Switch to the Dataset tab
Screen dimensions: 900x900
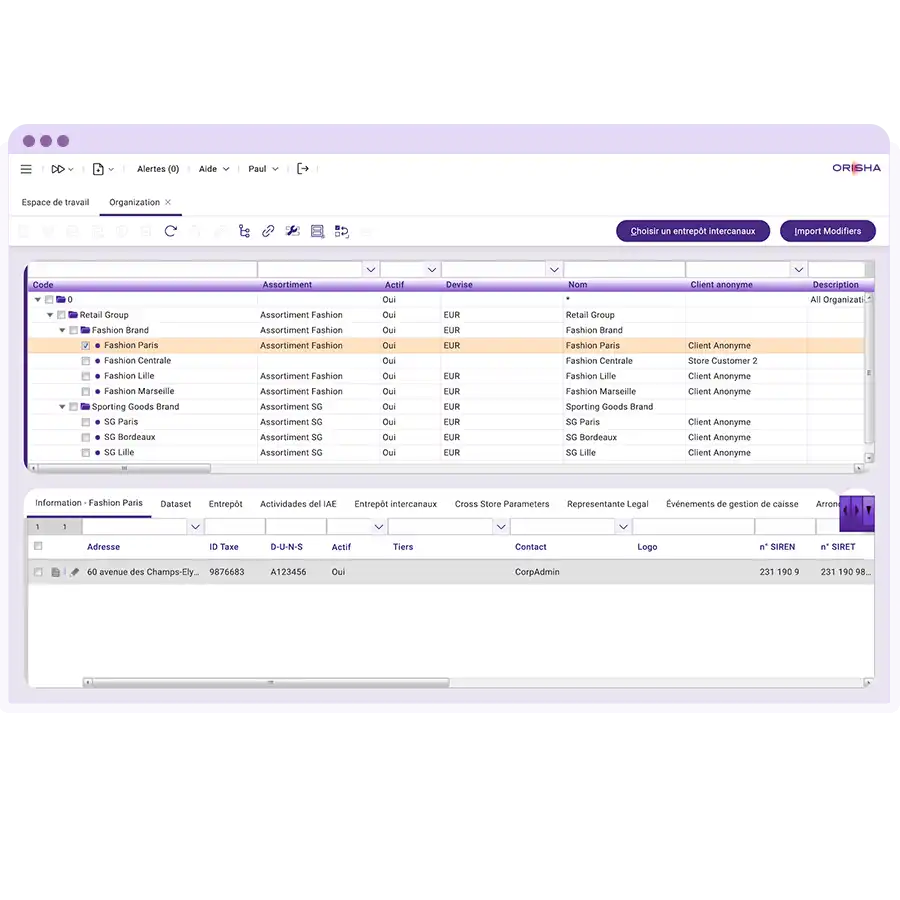(176, 504)
